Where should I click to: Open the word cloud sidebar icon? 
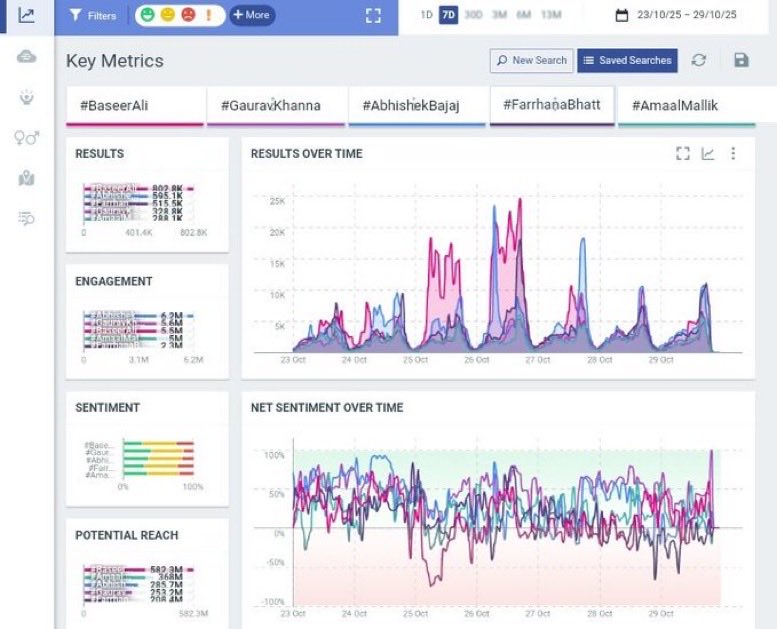pyautogui.click(x=26, y=57)
